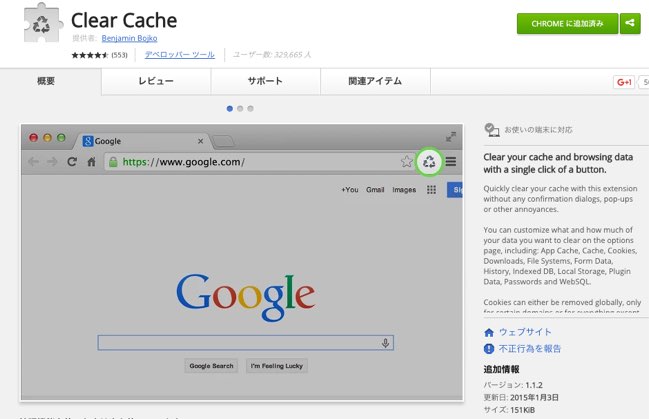
Task: Open the デベロッパー ツール category link
Action: [x=180, y=55]
